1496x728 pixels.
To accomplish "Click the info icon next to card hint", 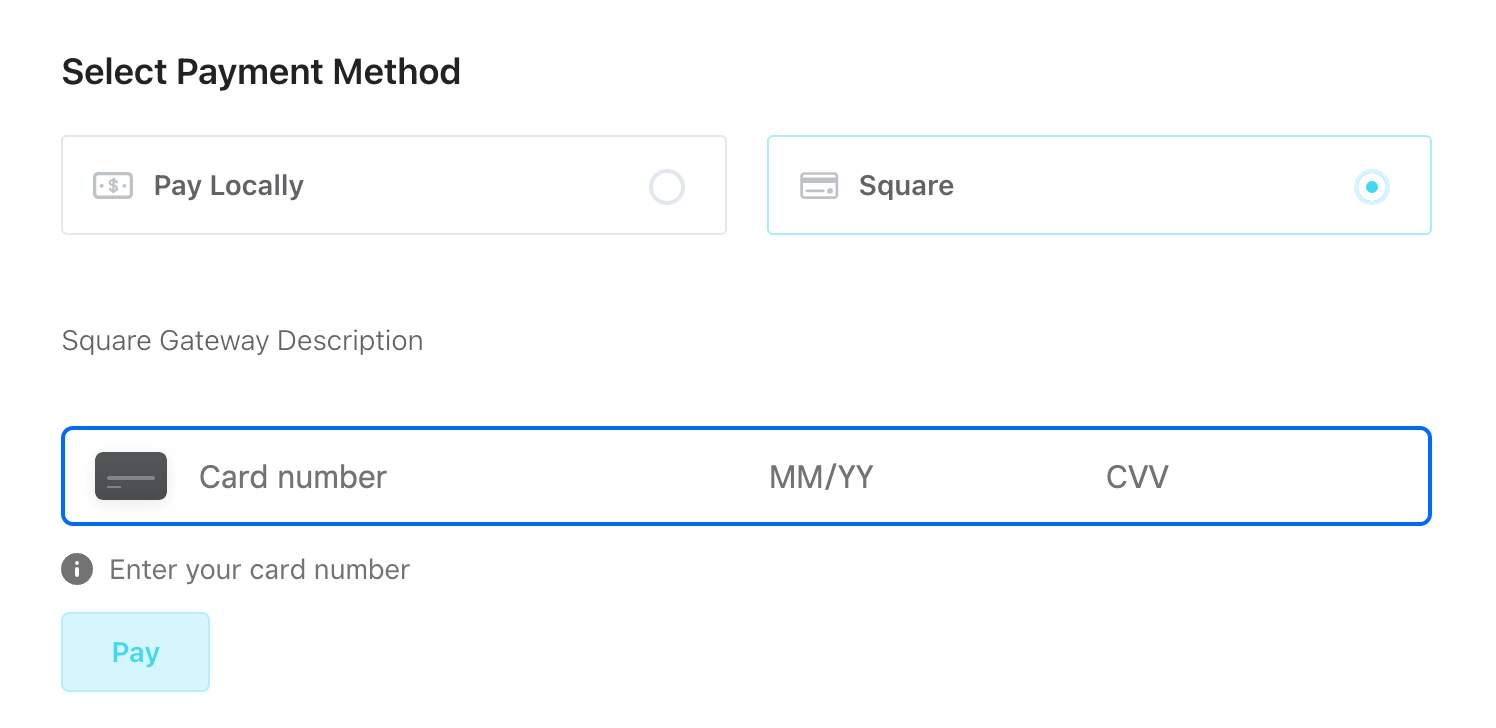I will pos(77,570).
